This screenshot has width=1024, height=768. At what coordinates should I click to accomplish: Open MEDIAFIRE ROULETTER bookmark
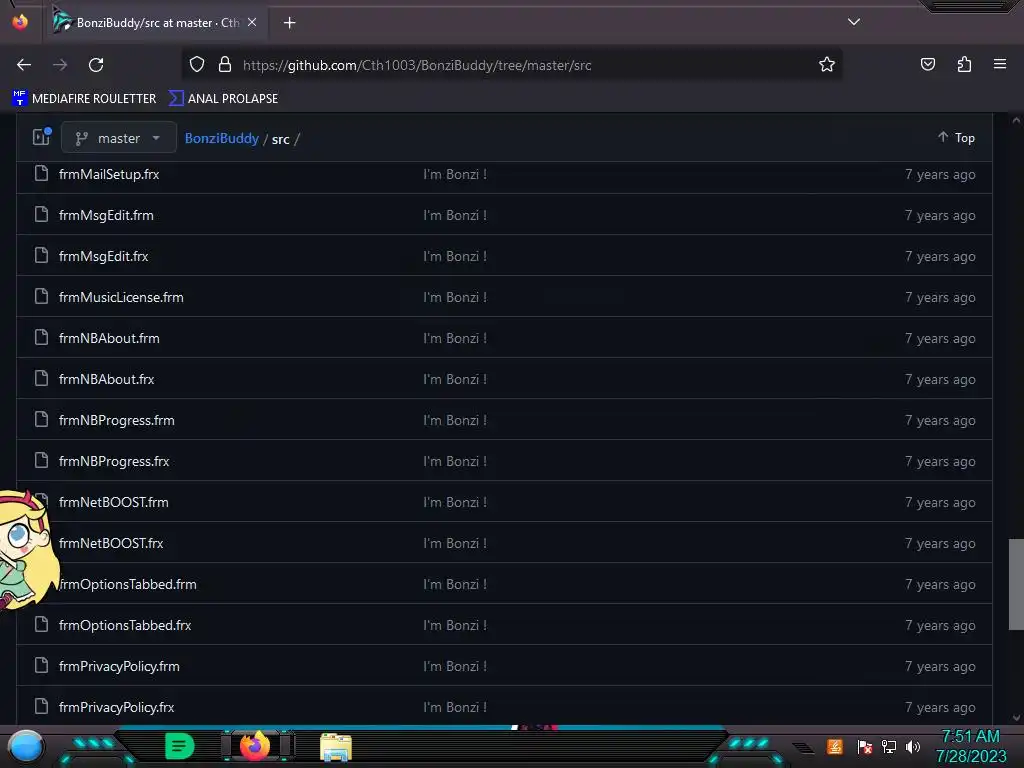click(x=84, y=99)
